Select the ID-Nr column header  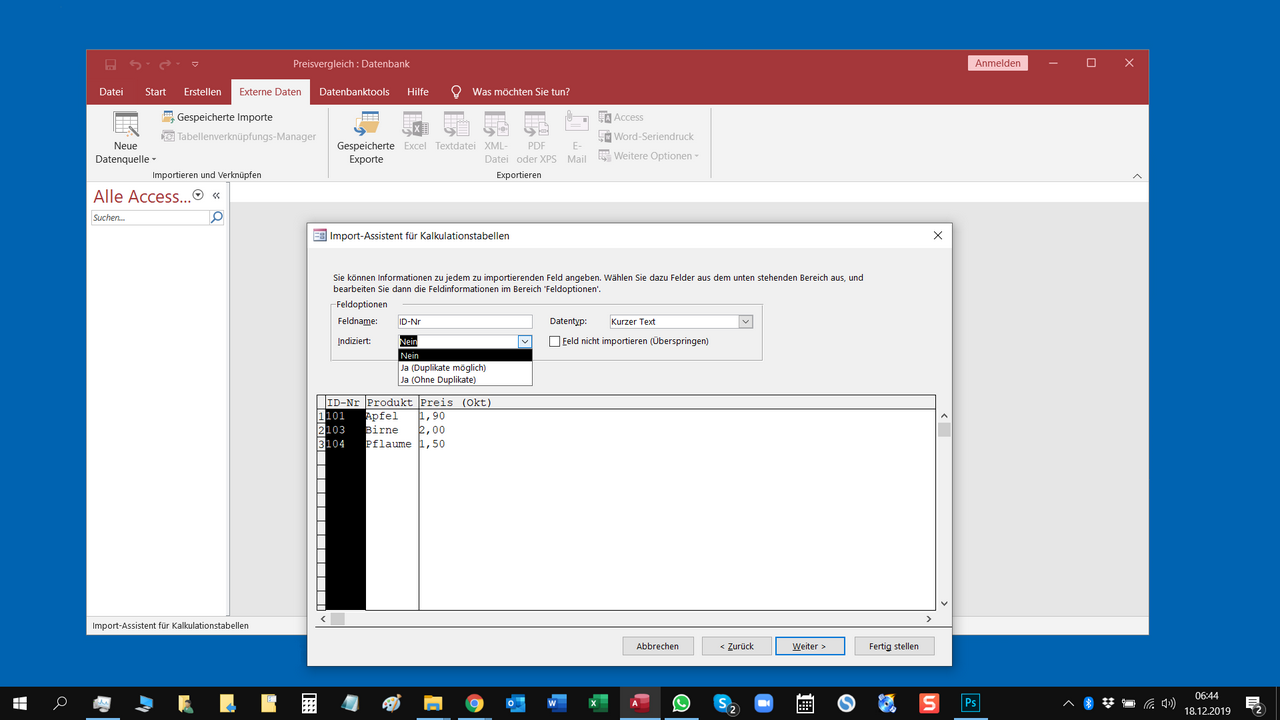click(x=345, y=402)
